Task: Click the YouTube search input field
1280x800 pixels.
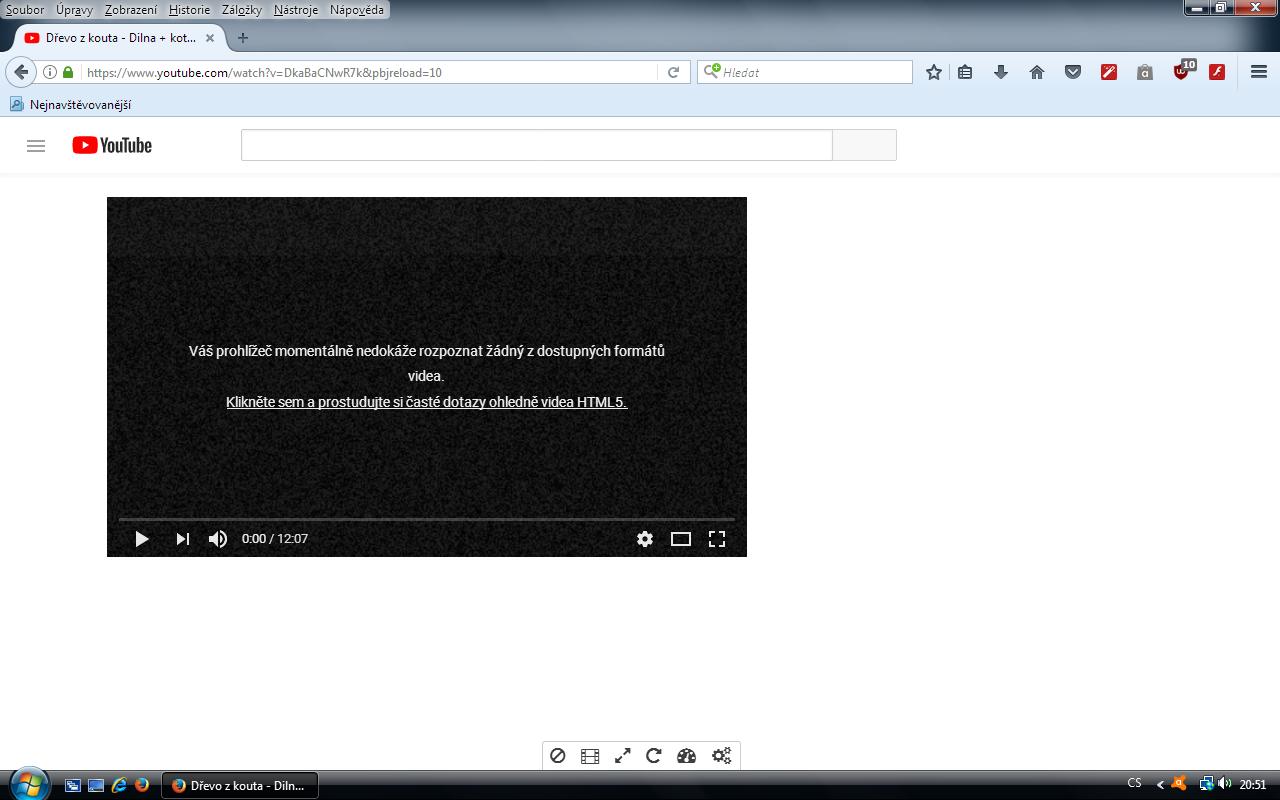Action: point(536,145)
